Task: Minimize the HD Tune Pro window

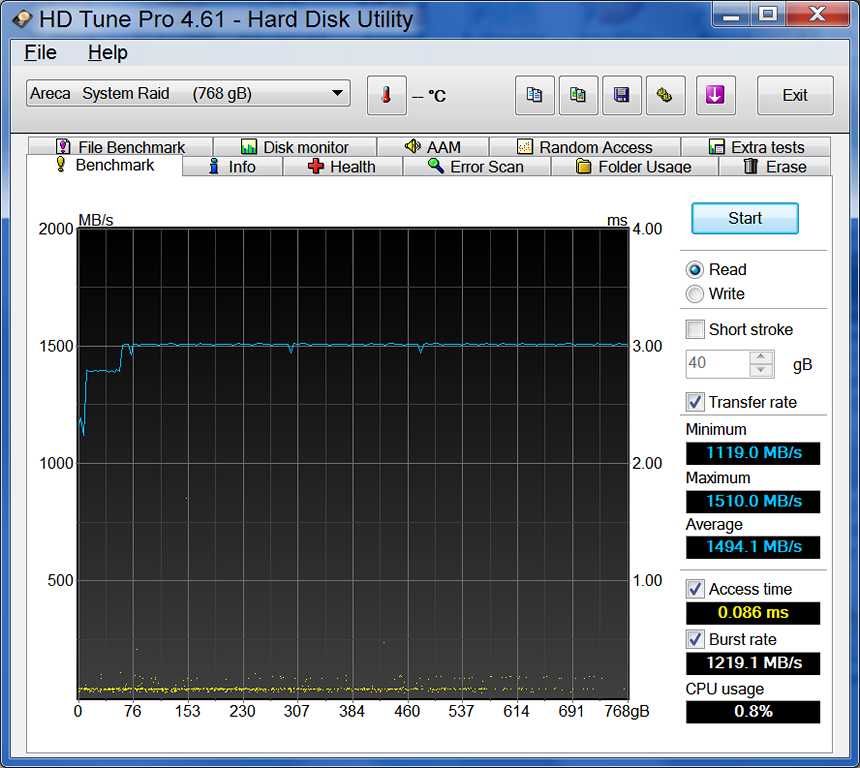Action: [731, 15]
